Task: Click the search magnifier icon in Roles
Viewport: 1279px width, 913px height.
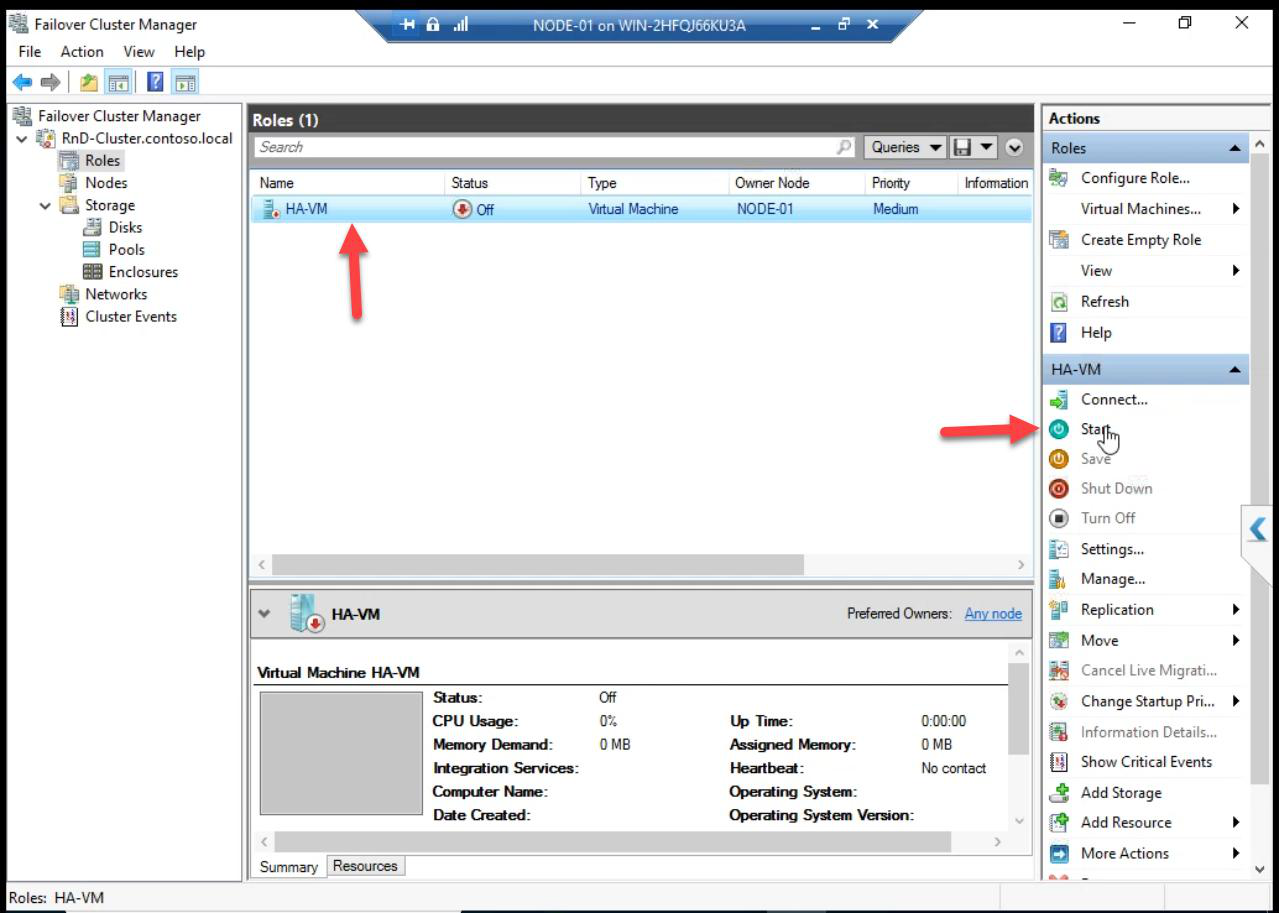Action: [x=844, y=147]
